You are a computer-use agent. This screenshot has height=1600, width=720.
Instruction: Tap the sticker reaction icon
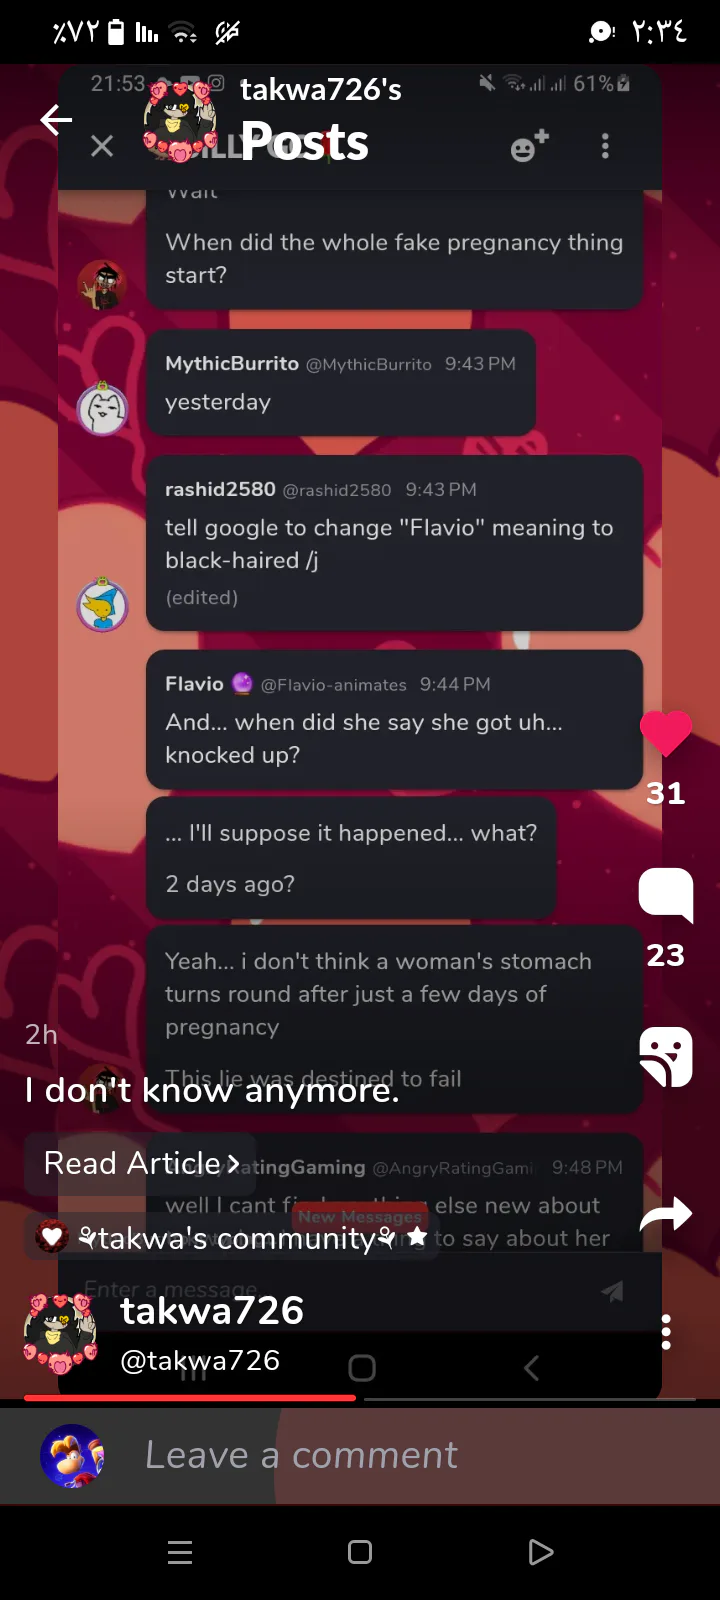click(666, 1056)
